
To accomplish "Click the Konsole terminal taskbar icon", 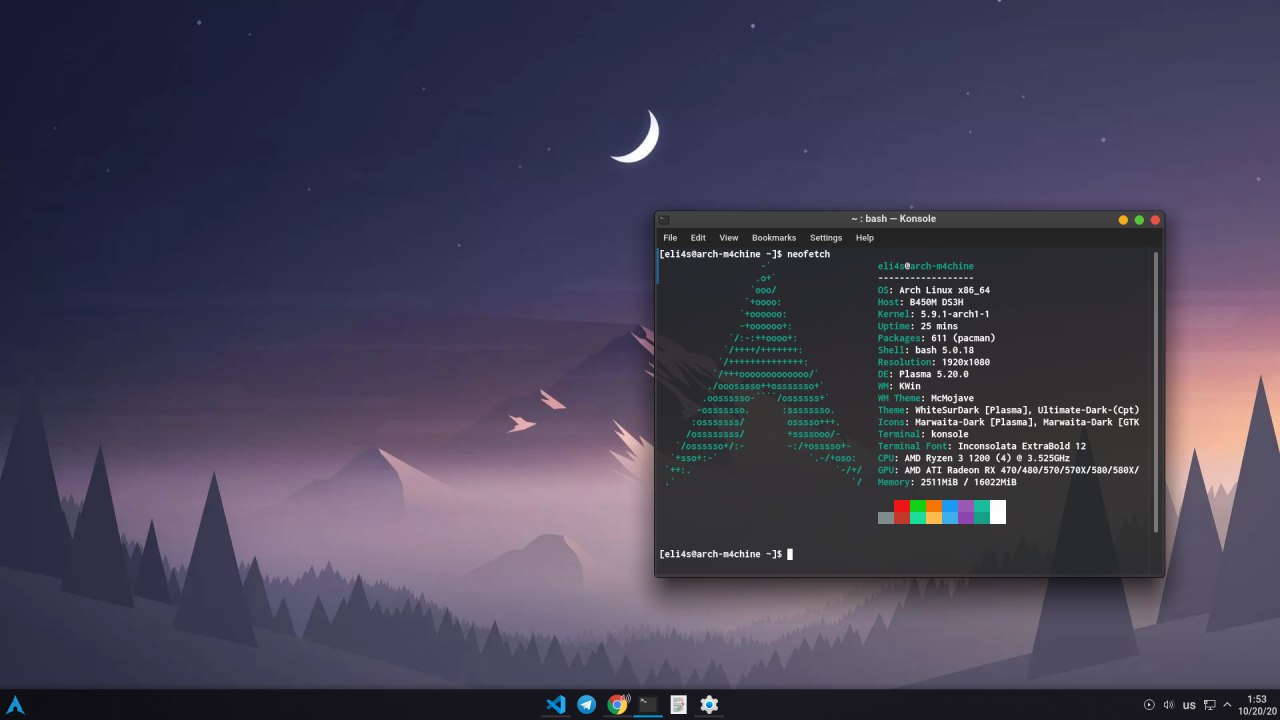I will (x=648, y=705).
